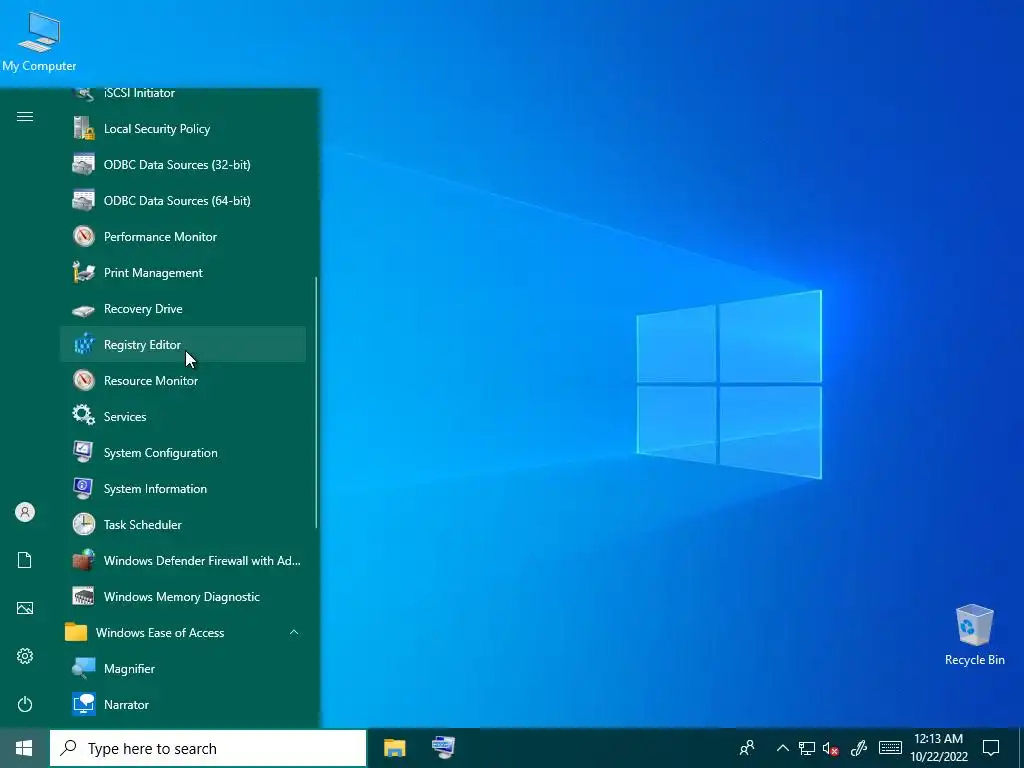Launch Task Scheduler clock icon

(84, 524)
